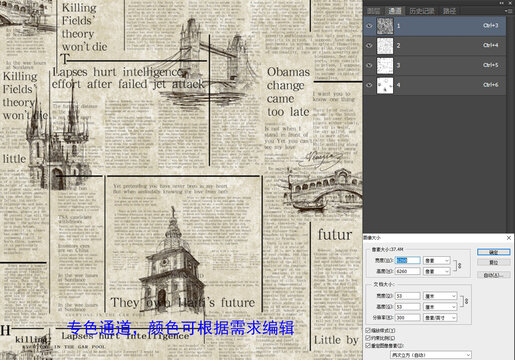
Task: Select the channel row labeled Ctrl+6
Action: click(x=435, y=85)
